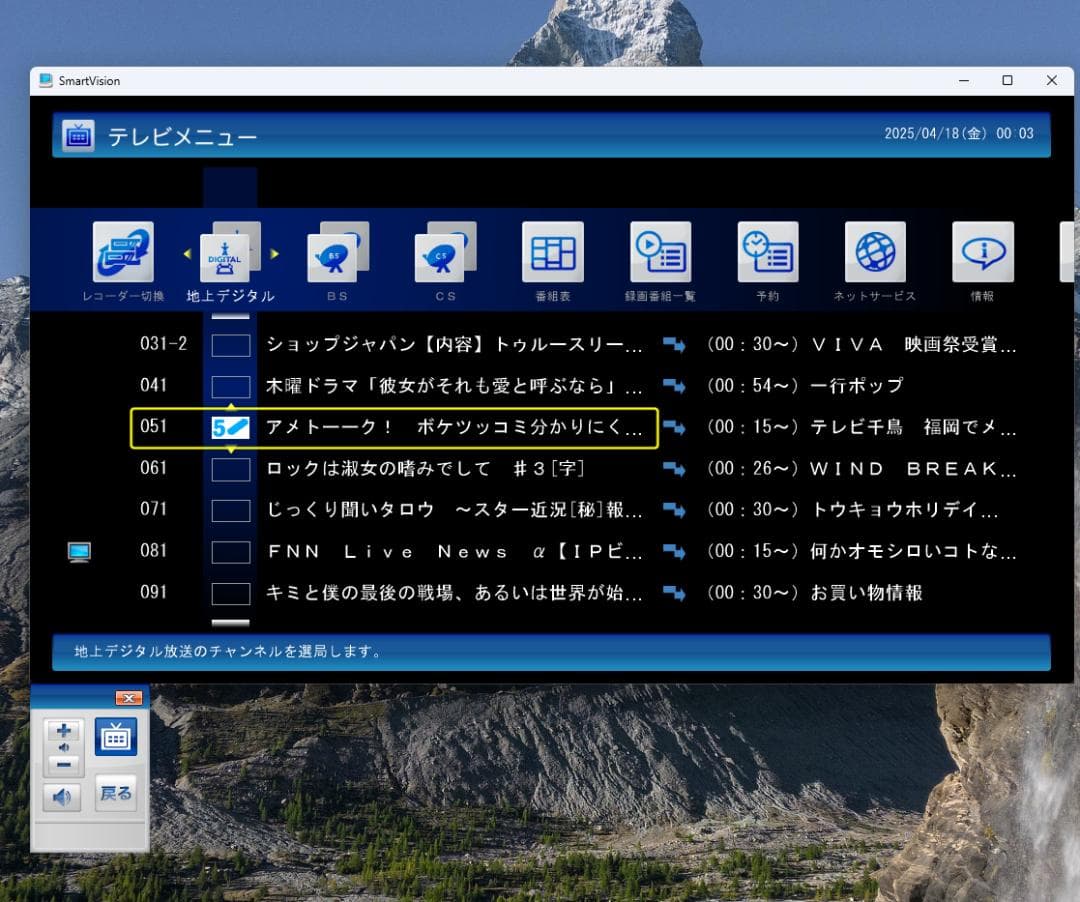The height and width of the screenshot is (902, 1080).
Task: Click the TV menu icon on the remote panel
Action: point(116,735)
